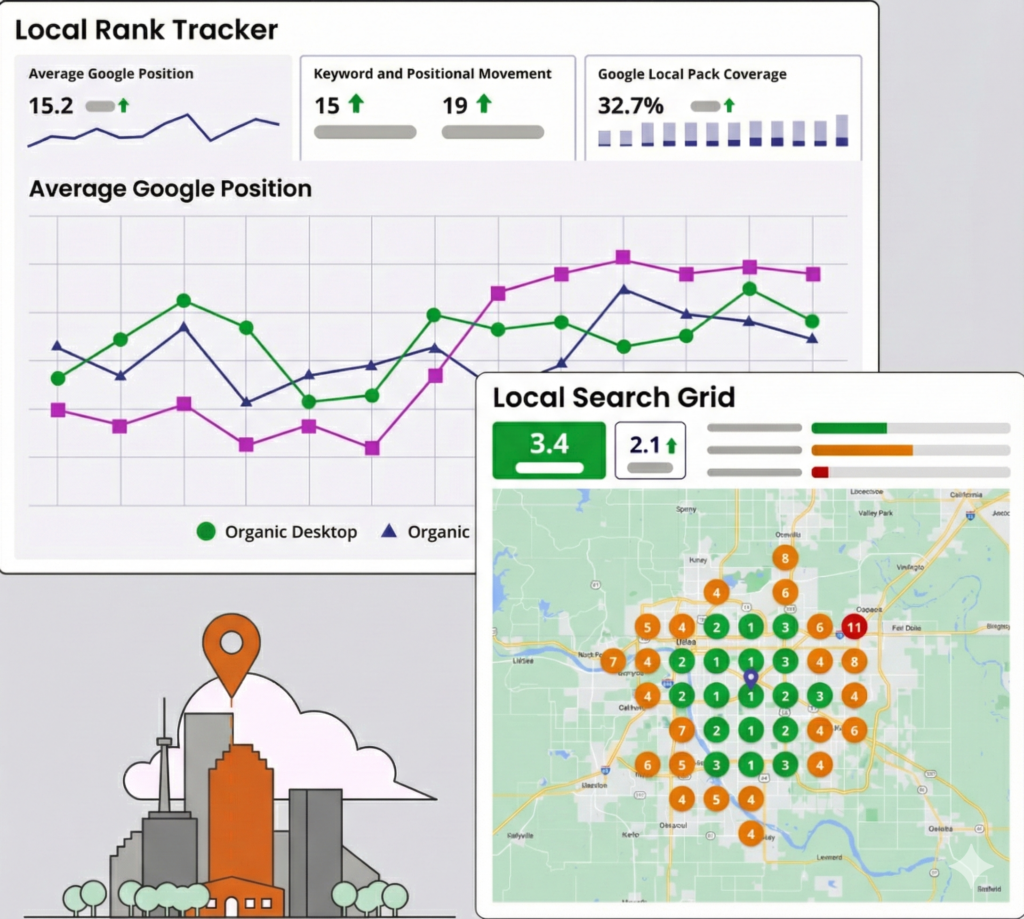Click the 2.1 score box
Viewport: 1024px width, 919px height.
[x=649, y=450]
